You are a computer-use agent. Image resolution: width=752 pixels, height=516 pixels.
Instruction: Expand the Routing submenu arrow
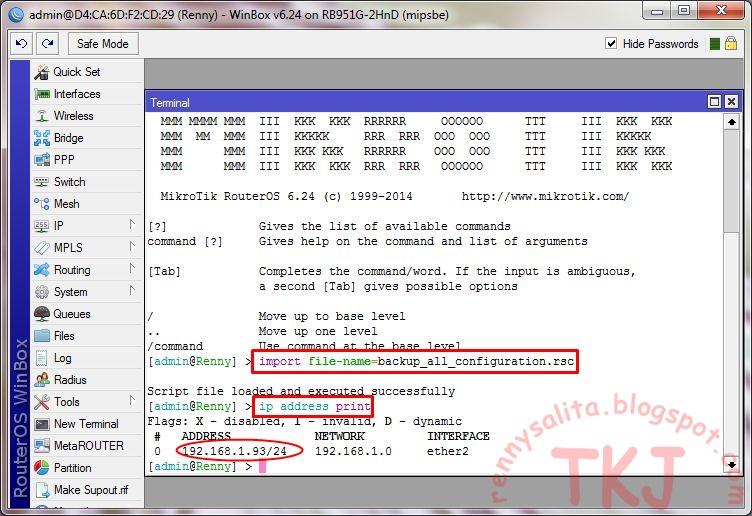(x=132, y=269)
